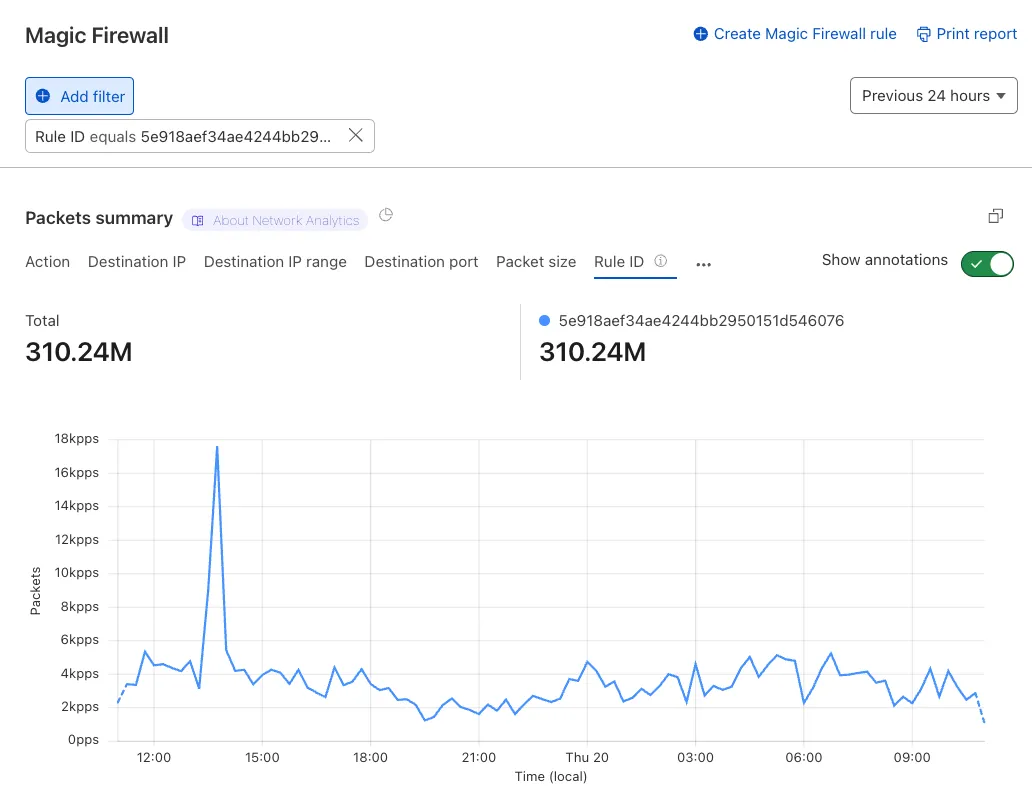Click the blue legend dot for rule 5e918aef
1032x801 pixels.
pos(545,321)
